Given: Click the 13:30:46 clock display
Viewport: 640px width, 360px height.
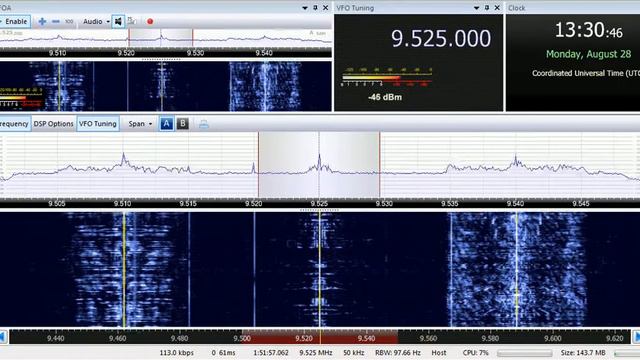Looking at the screenshot, I should coord(589,31).
